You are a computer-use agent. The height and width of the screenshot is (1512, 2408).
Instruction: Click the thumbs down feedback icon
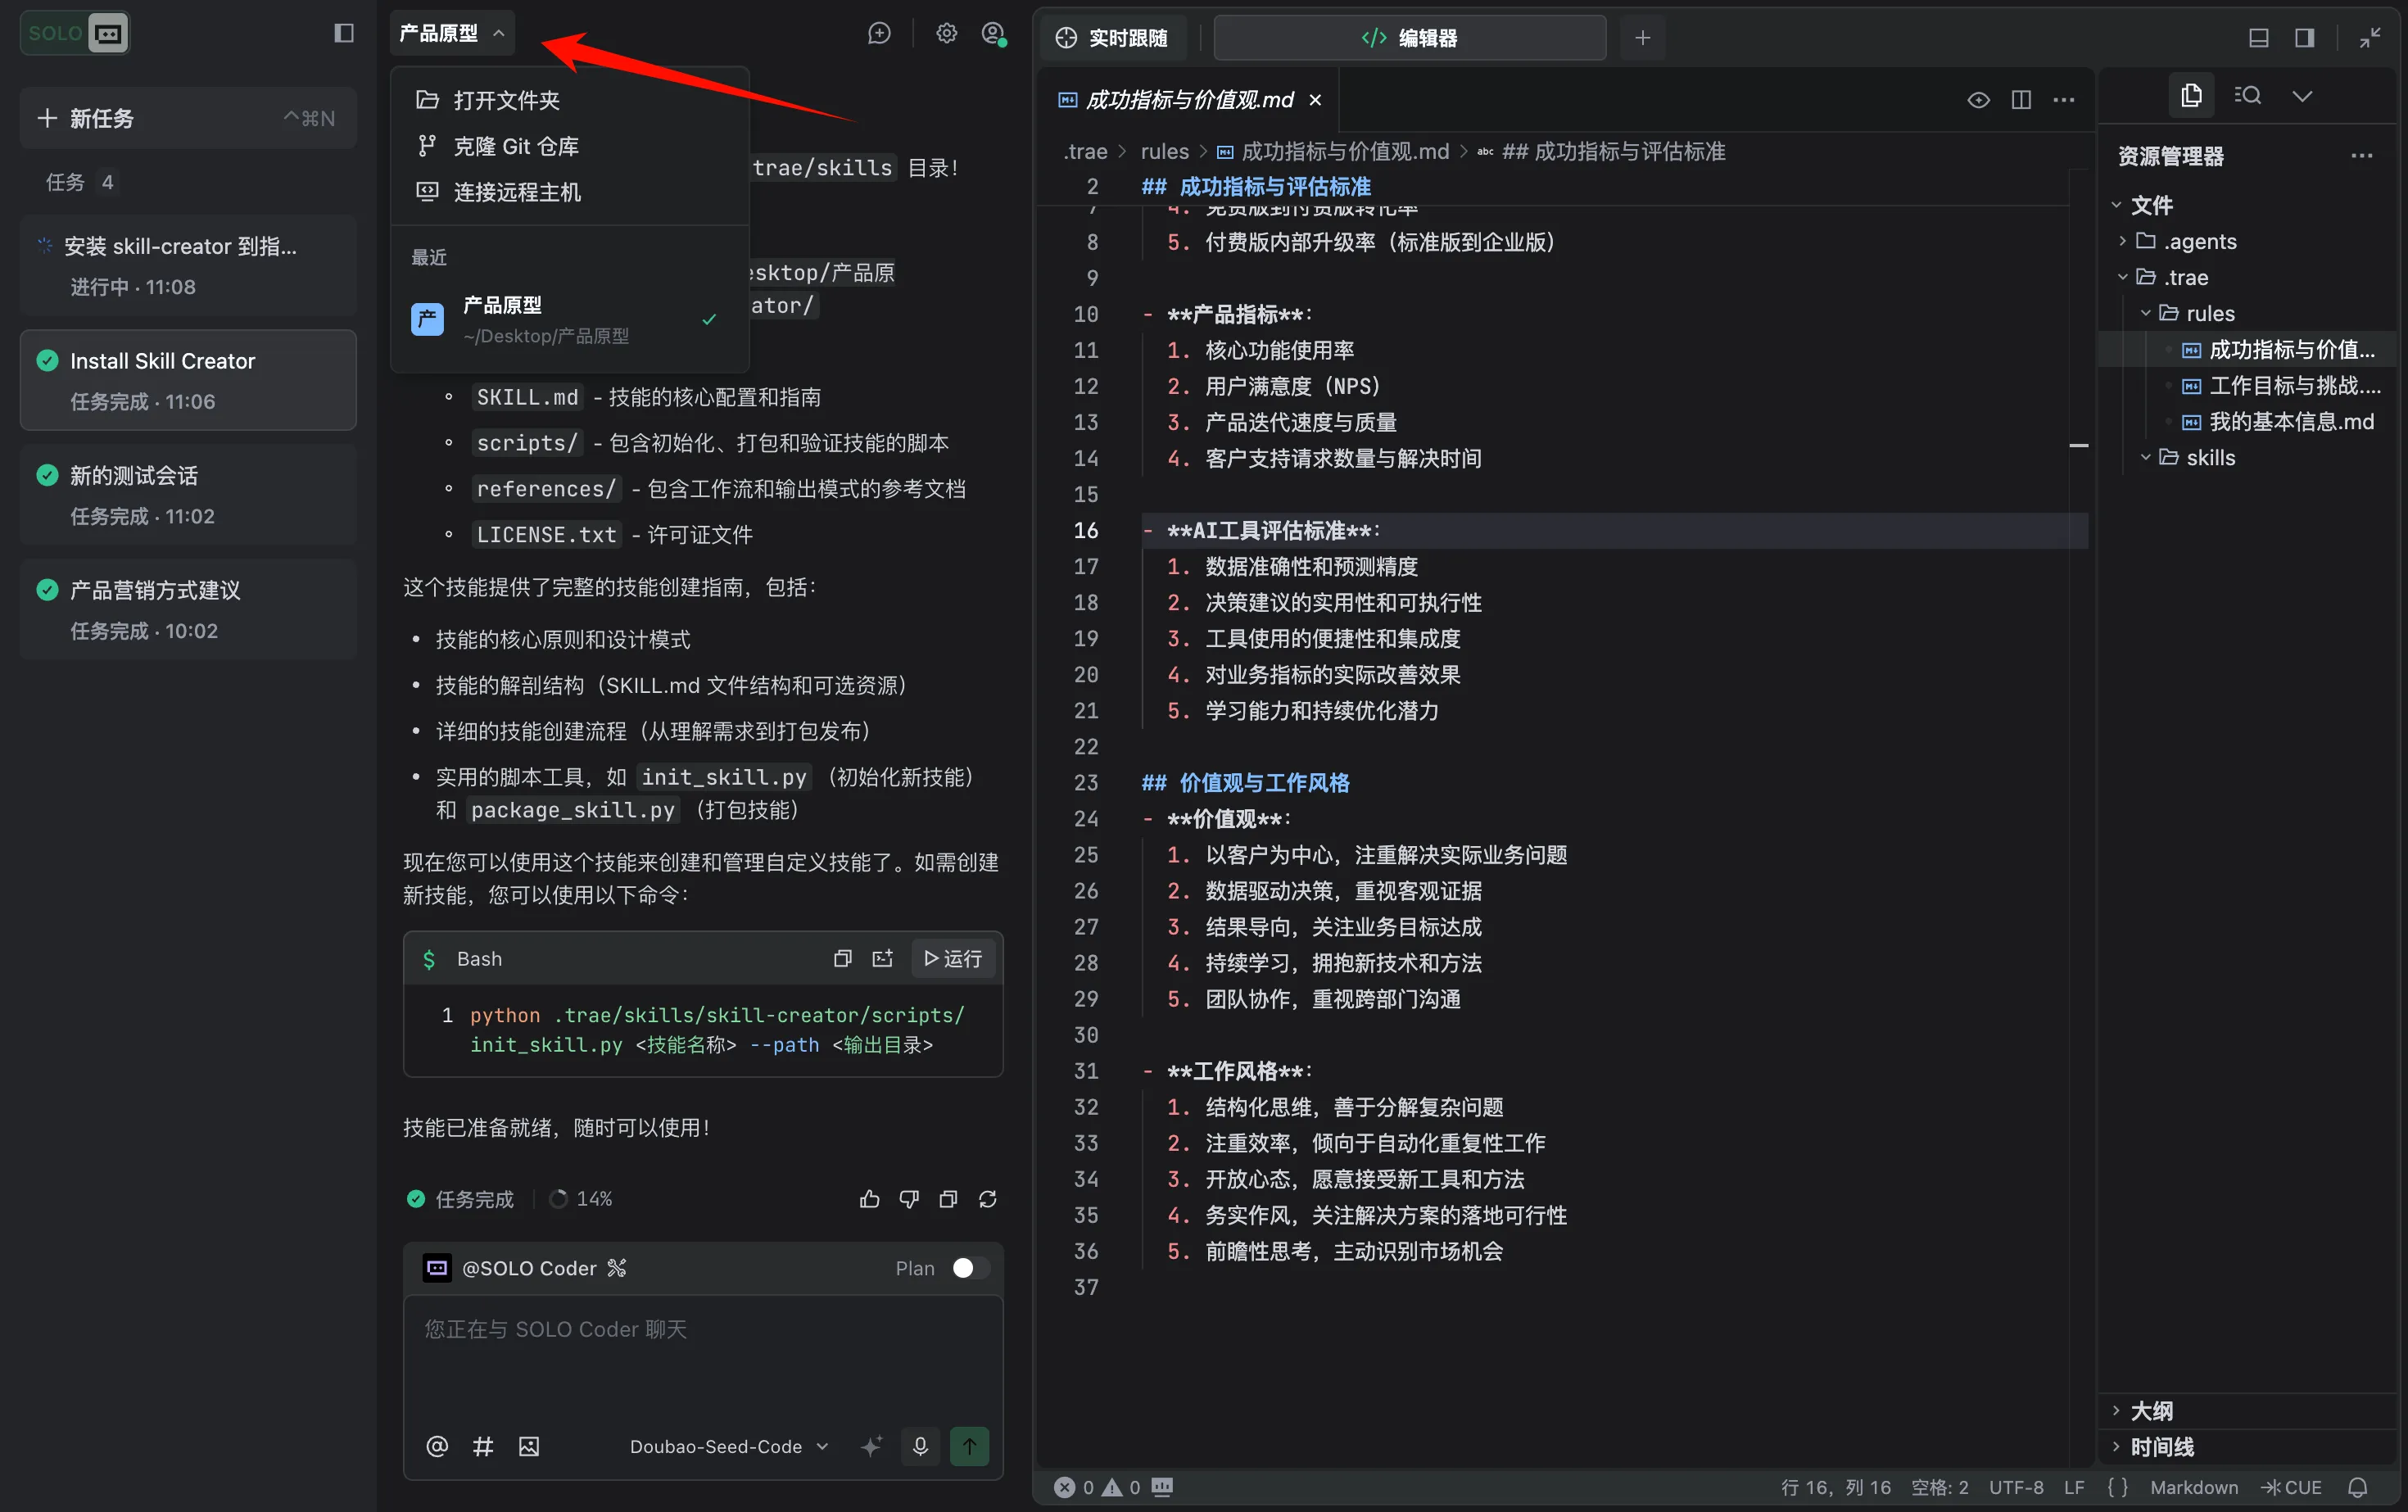tap(908, 1198)
